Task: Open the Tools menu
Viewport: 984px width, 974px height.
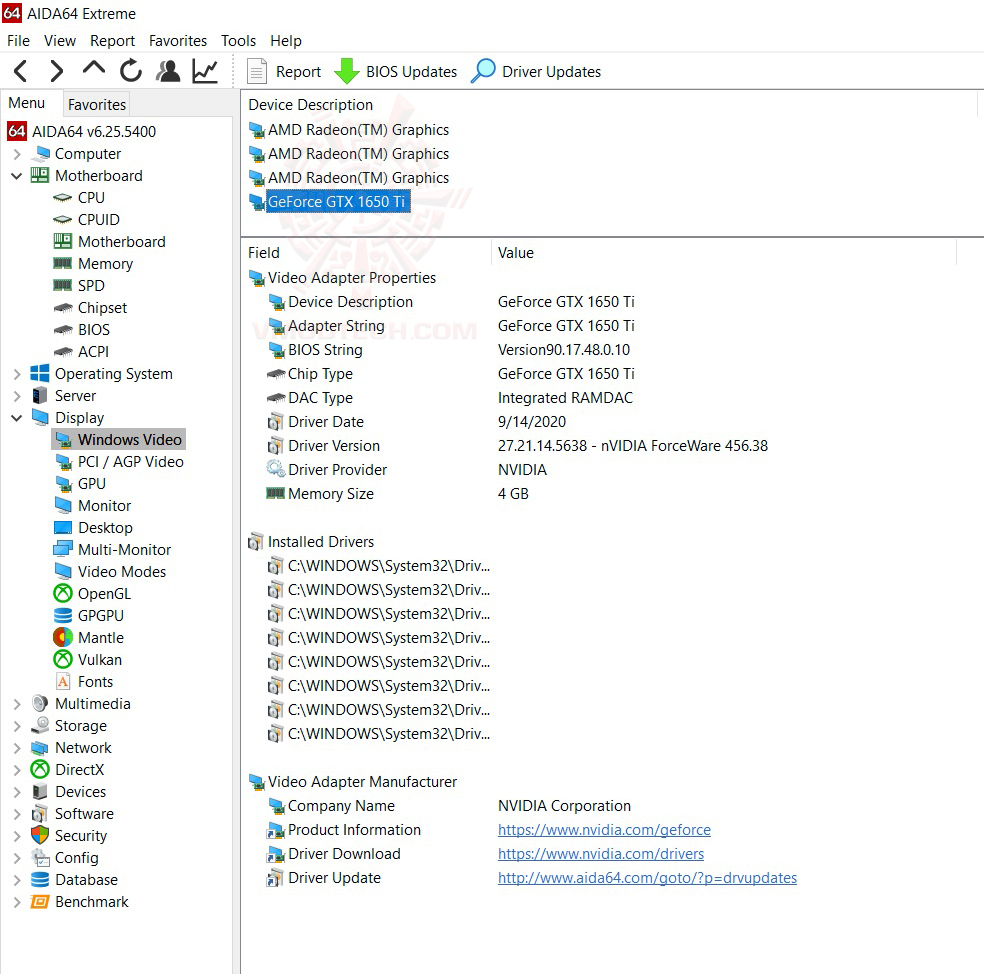Action: coord(238,41)
